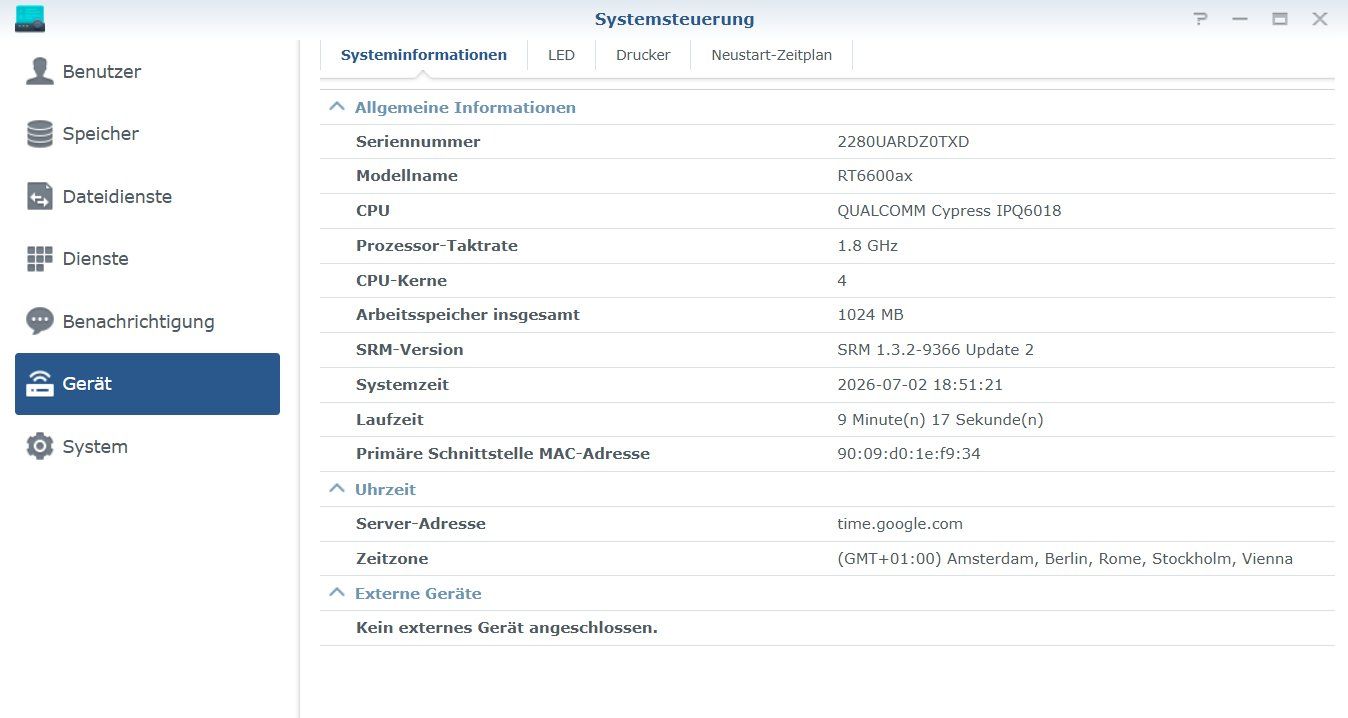Click Kein externes Gerät angeschlossen message
Image resolution: width=1348 pixels, height=718 pixels.
tap(507, 629)
